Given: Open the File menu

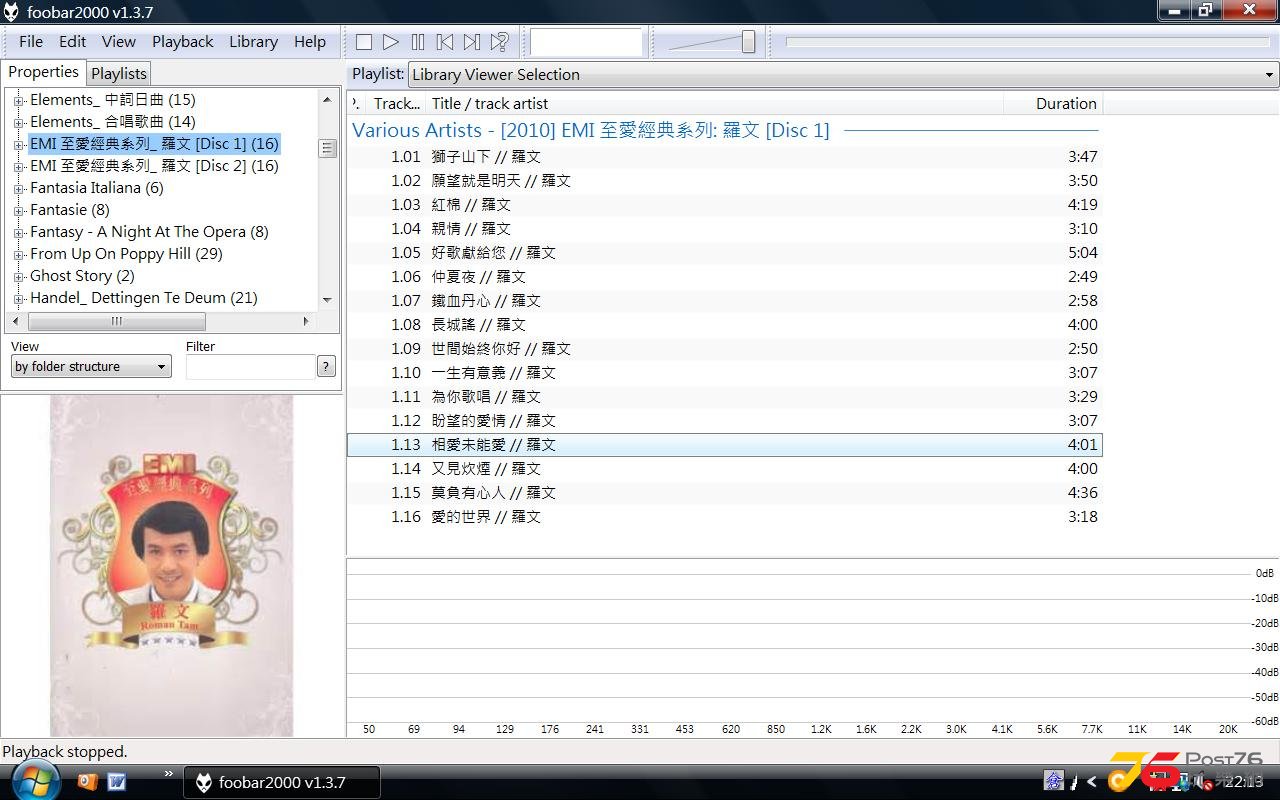Looking at the screenshot, I should (31, 41).
